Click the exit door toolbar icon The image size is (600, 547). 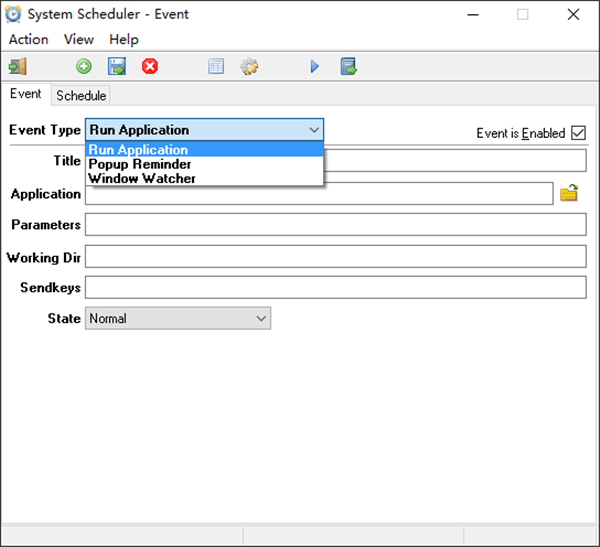18,67
